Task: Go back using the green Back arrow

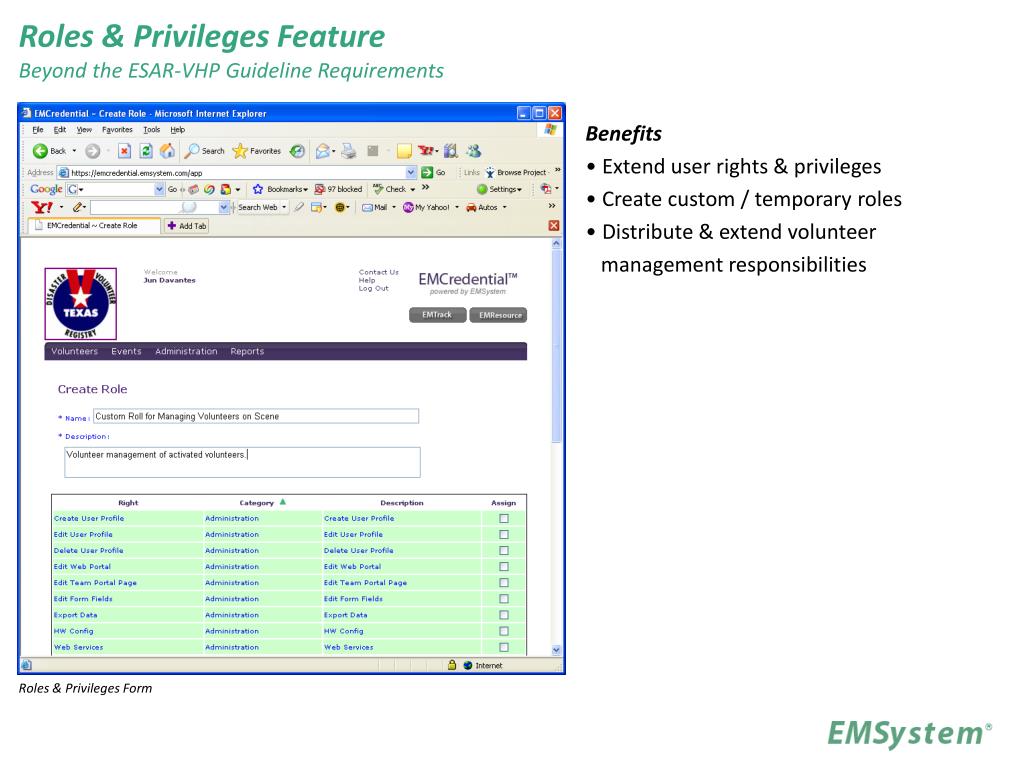Action: click(x=40, y=151)
